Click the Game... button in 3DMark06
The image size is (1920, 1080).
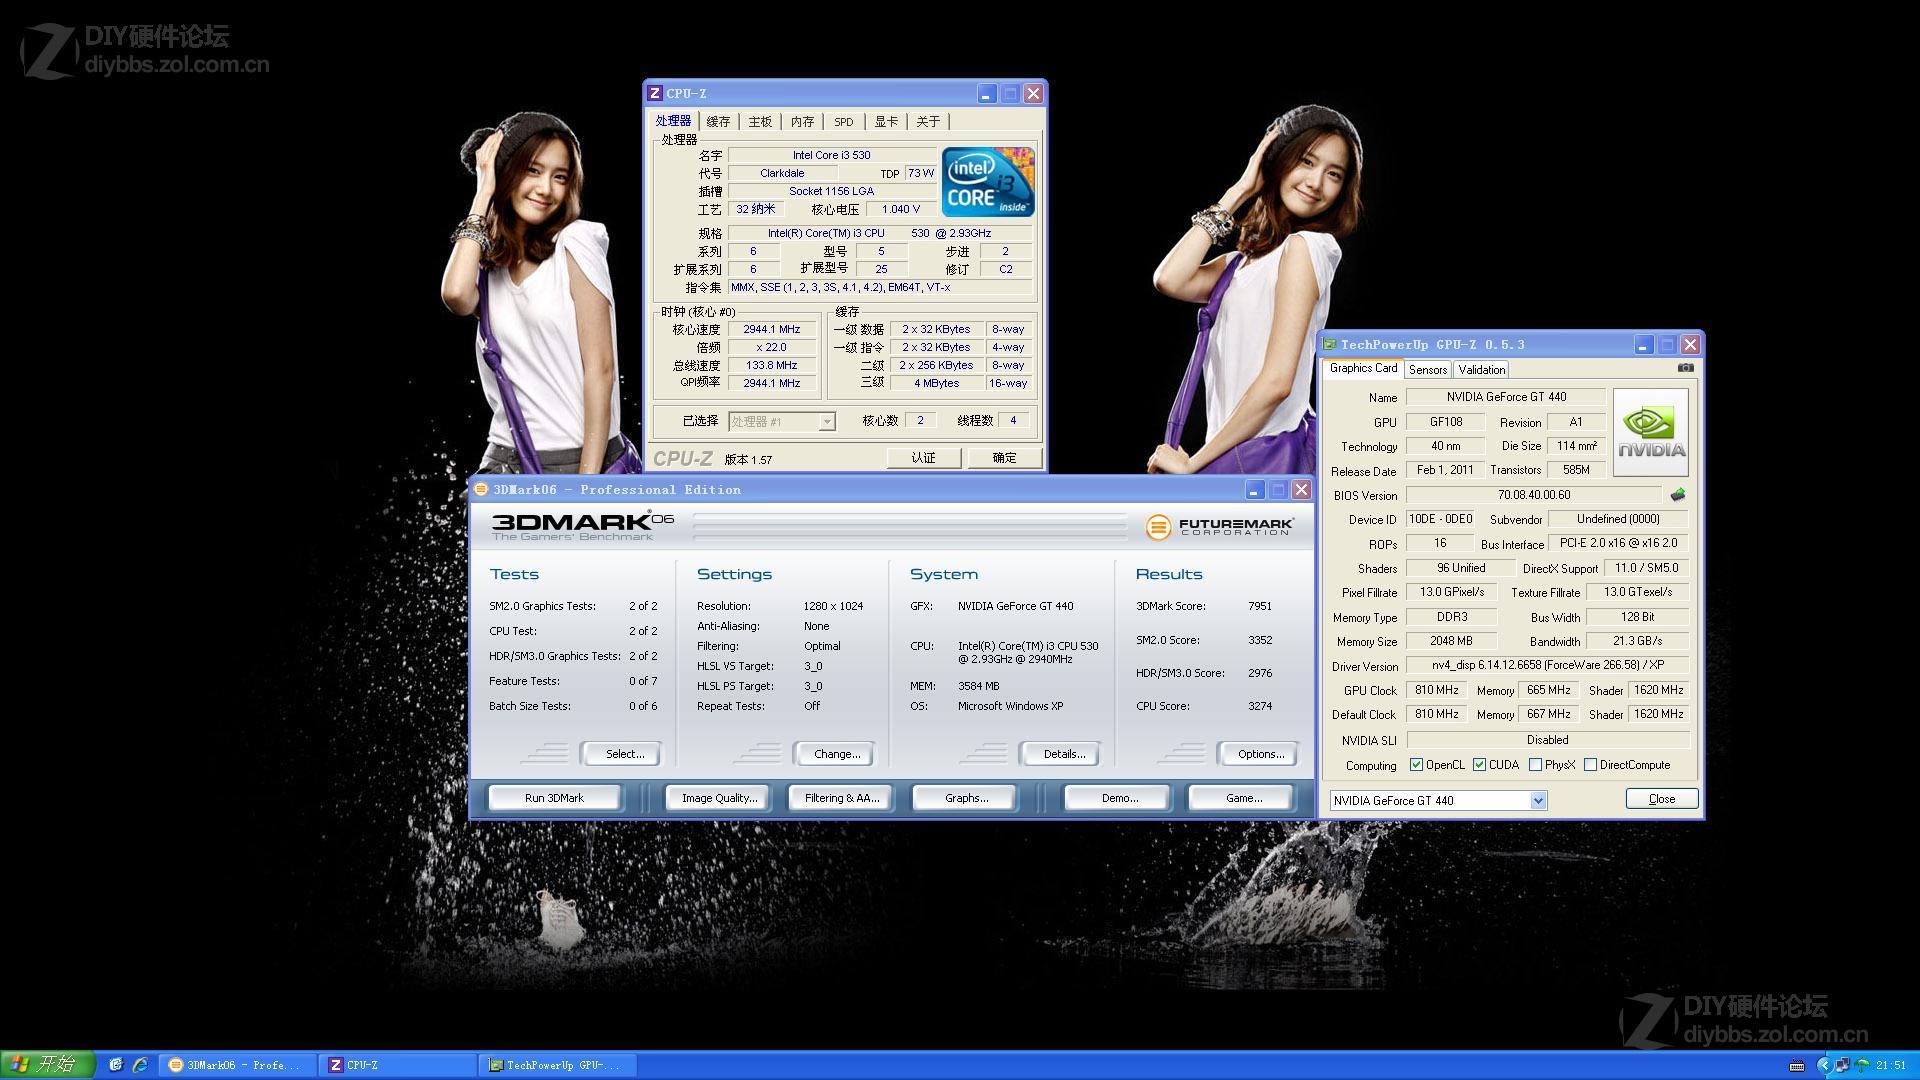pyautogui.click(x=1243, y=798)
